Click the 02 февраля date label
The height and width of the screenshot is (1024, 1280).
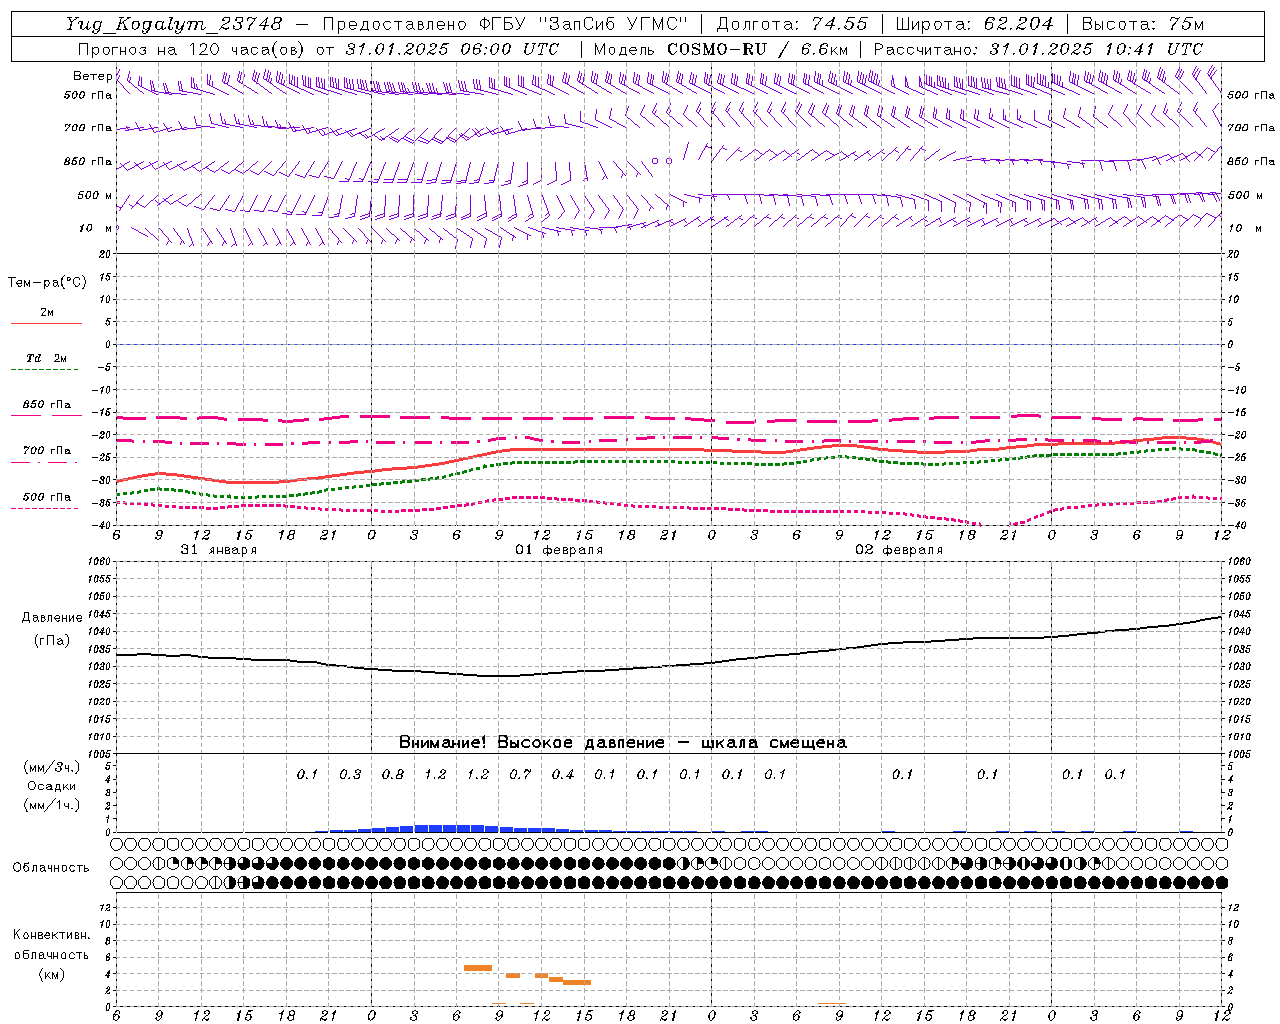[899, 550]
